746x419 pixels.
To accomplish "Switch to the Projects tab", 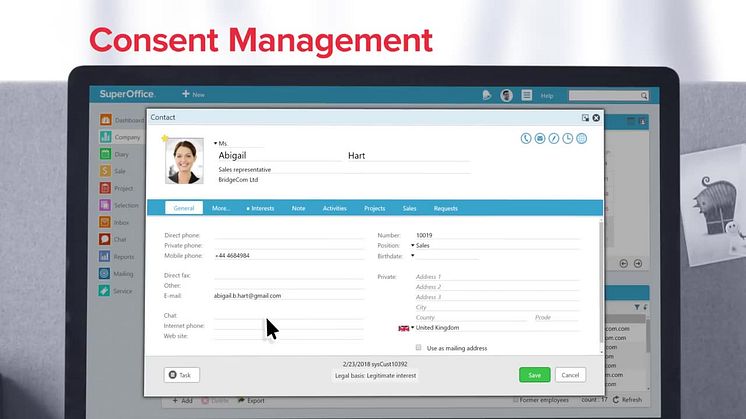I will (x=374, y=208).
